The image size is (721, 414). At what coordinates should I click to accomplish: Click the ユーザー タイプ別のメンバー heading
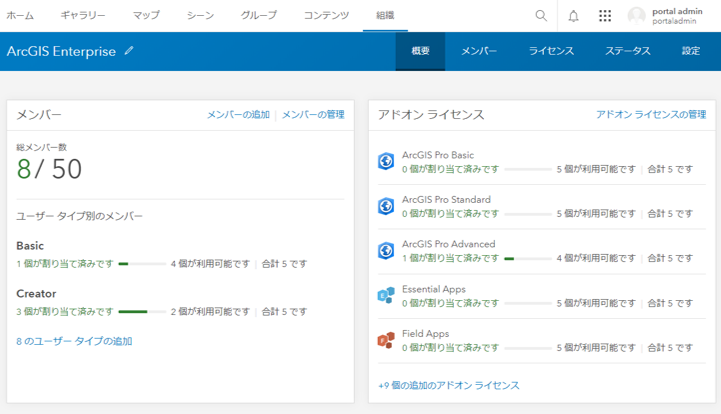click(80, 216)
